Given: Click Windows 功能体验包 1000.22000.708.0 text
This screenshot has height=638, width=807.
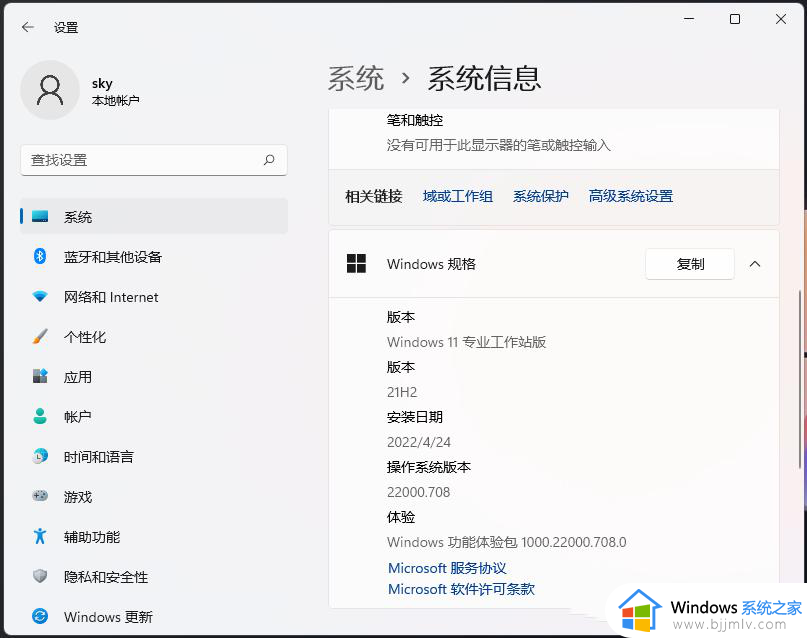Looking at the screenshot, I should click(x=506, y=542).
